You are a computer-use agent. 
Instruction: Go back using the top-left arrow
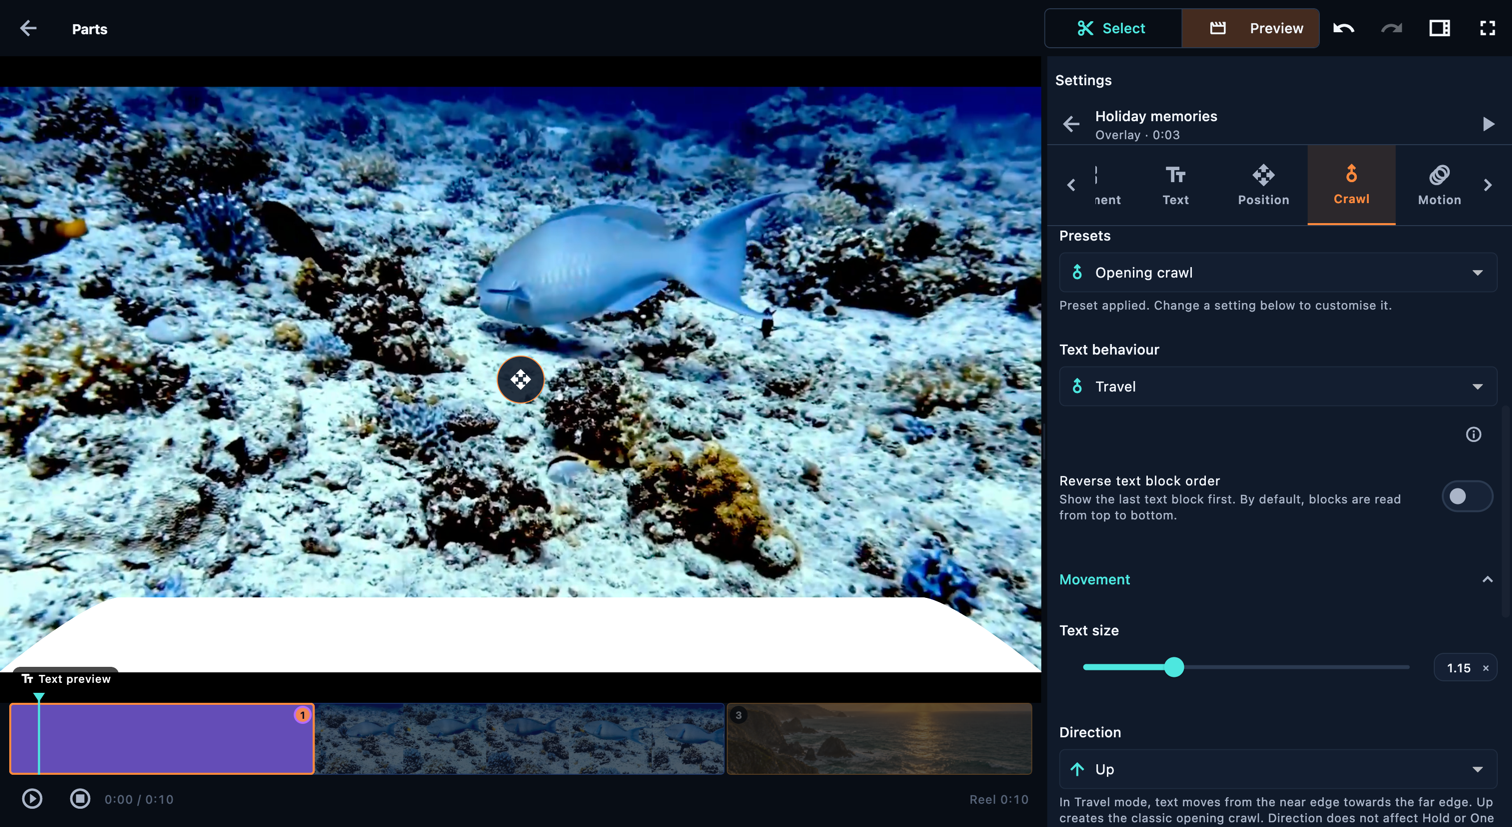pos(28,28)
